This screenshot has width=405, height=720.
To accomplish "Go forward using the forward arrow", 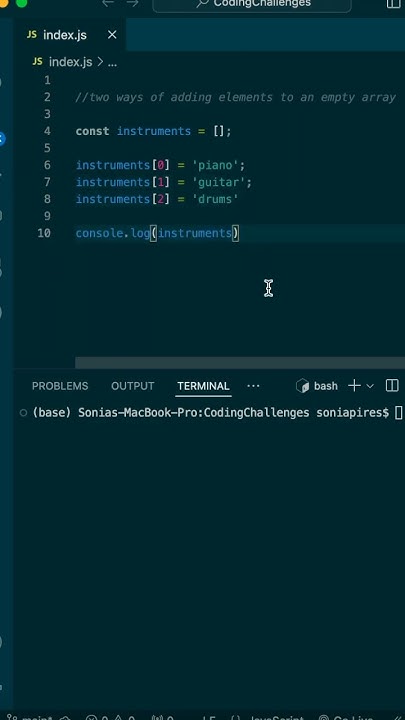I will click(133, 4).
